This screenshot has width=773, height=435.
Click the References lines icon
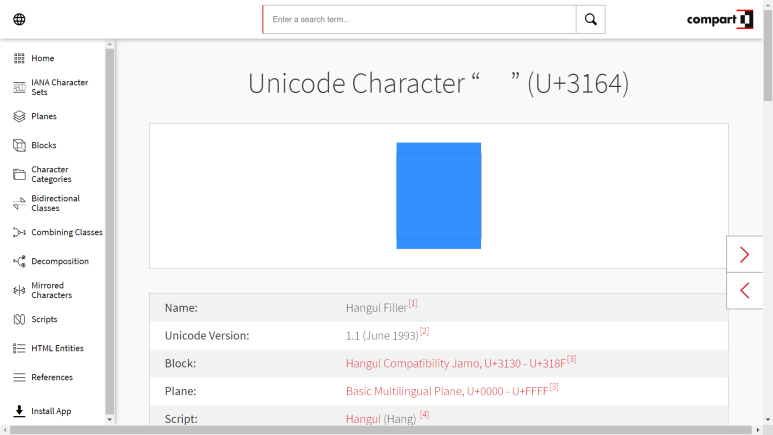[x=19, y=377]
